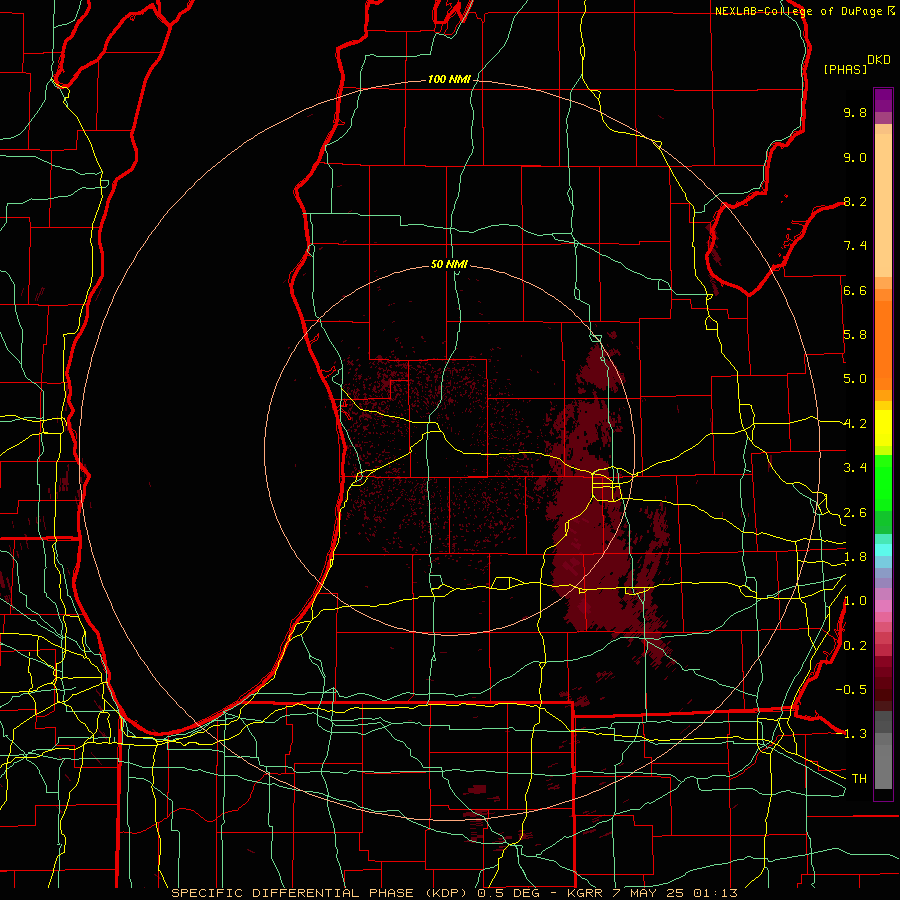Click the 9.8 value on the color scale
Screen dimensions: 900x900
[x=855, y=112]
